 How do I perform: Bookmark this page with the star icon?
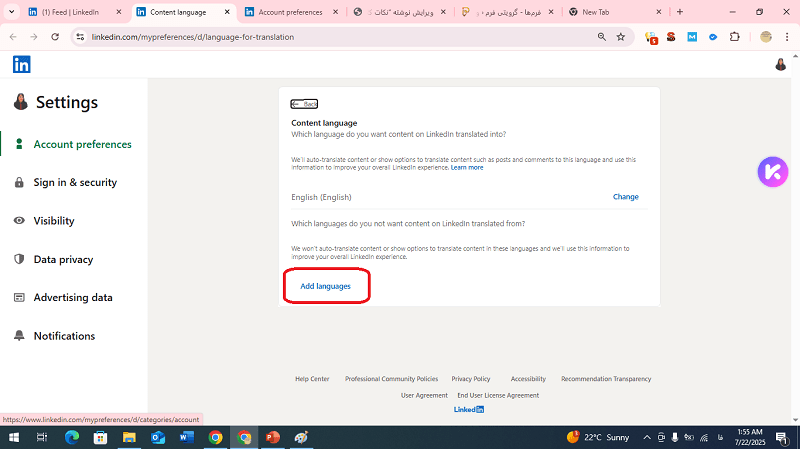(x=621, y=37)
